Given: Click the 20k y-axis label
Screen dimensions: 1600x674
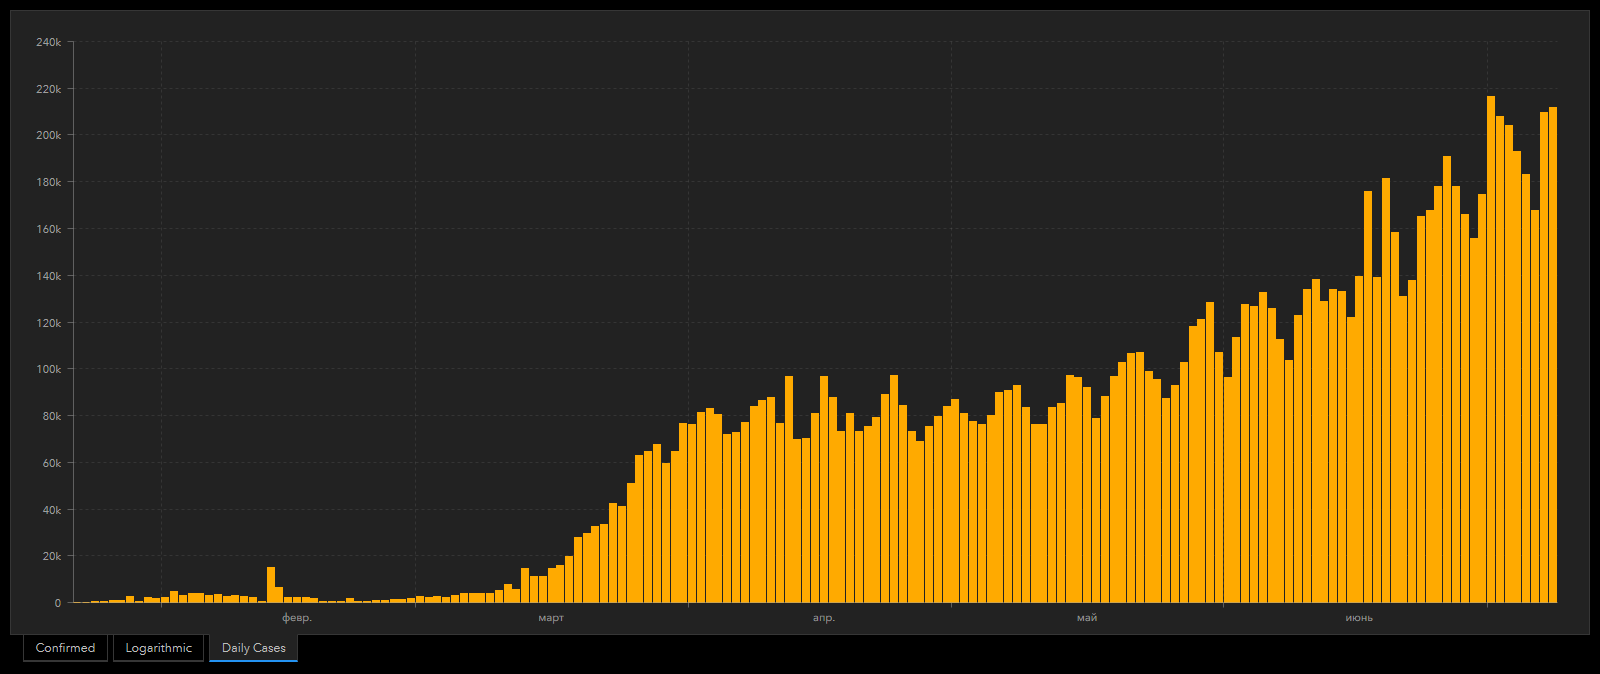Looking at the screenshot, I should tap(51, 556).
